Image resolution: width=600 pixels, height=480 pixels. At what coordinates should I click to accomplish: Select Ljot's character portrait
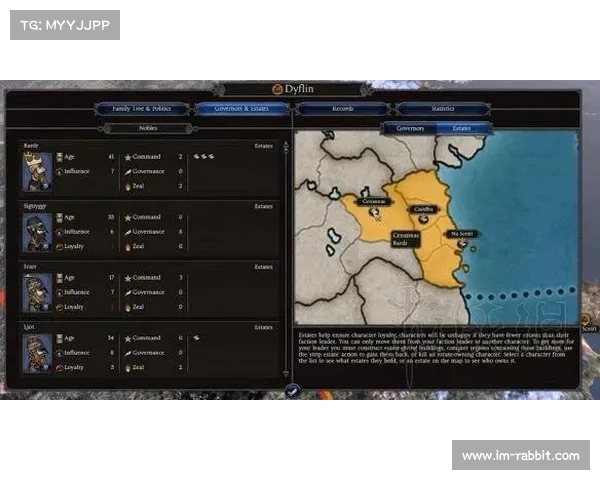point(37,352)
